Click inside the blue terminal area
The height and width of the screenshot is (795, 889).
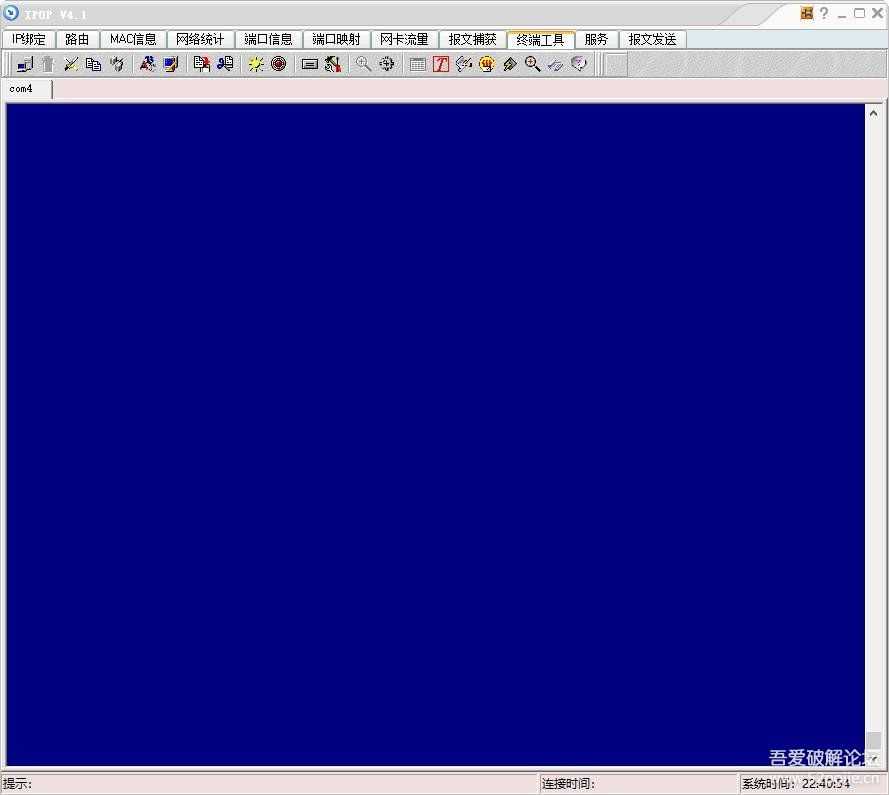(435, 430)
